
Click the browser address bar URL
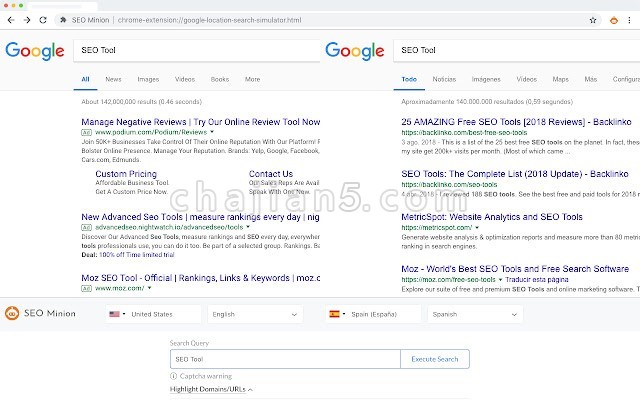point(209,20)
